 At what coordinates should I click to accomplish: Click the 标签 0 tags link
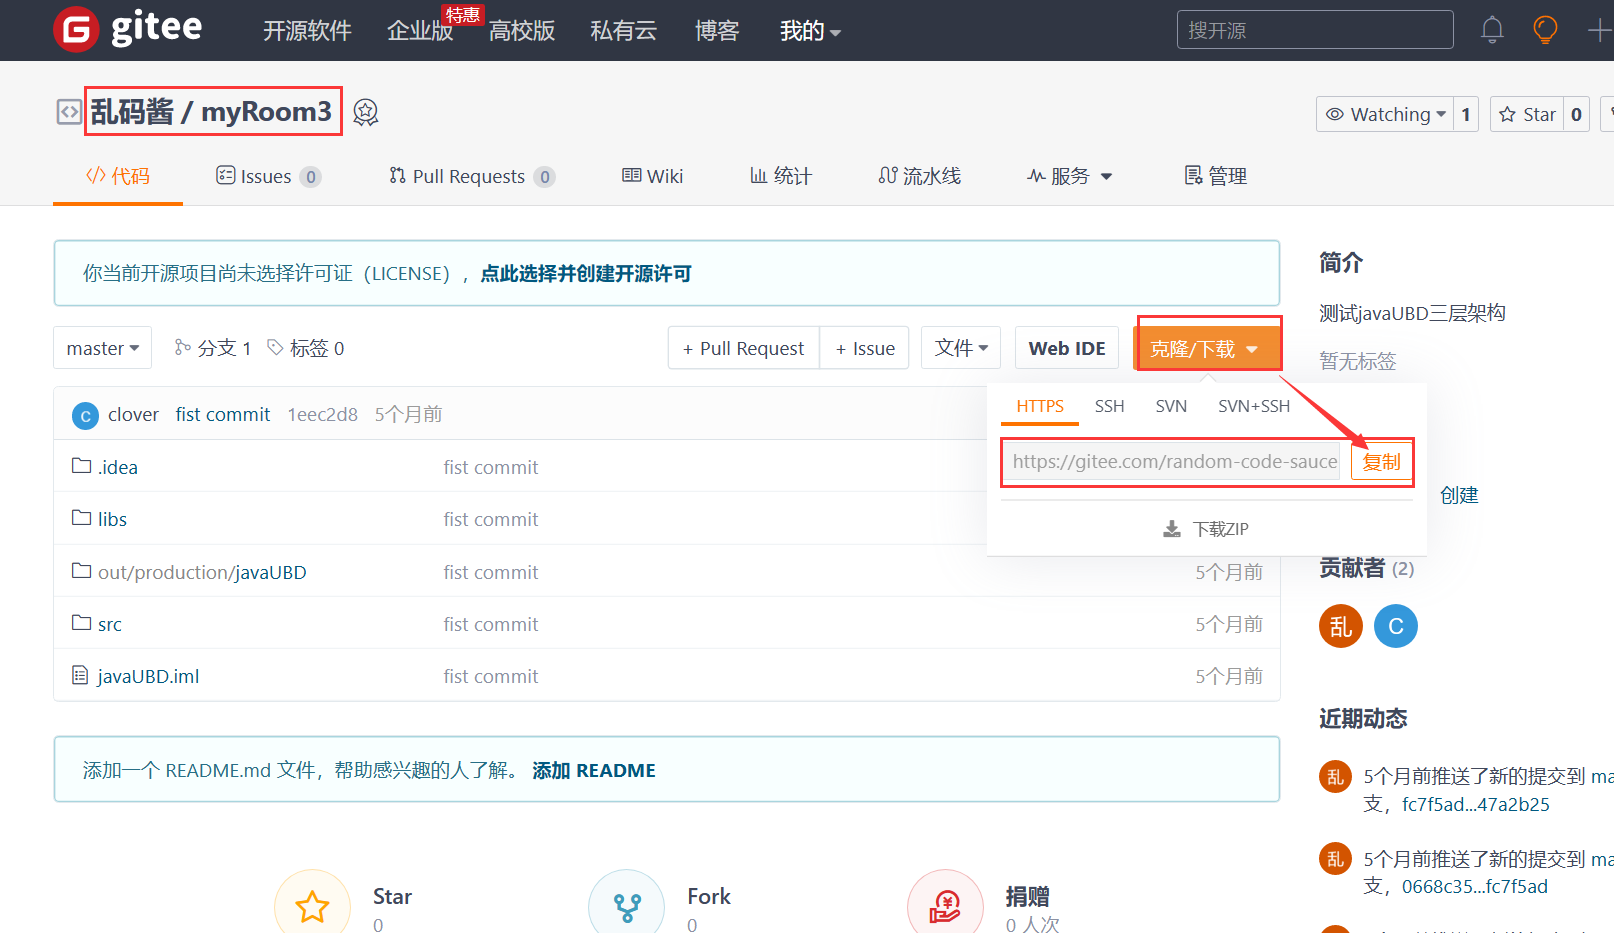pyautogui.click(x=306, y=348)
